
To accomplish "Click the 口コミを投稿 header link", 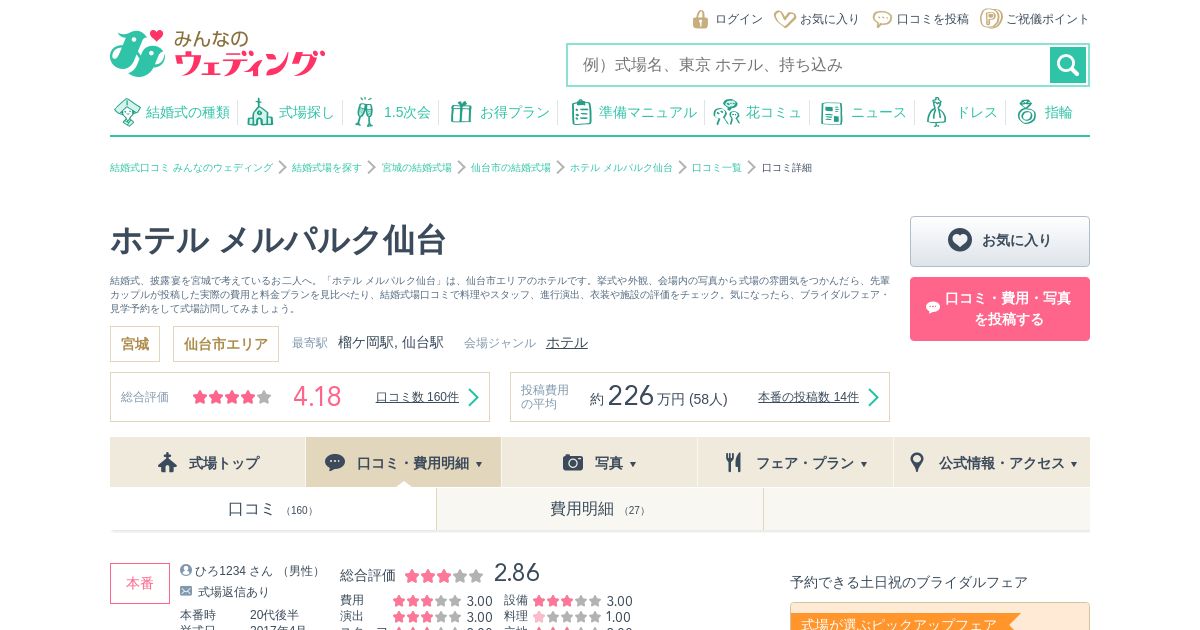I will coord(932,19).
